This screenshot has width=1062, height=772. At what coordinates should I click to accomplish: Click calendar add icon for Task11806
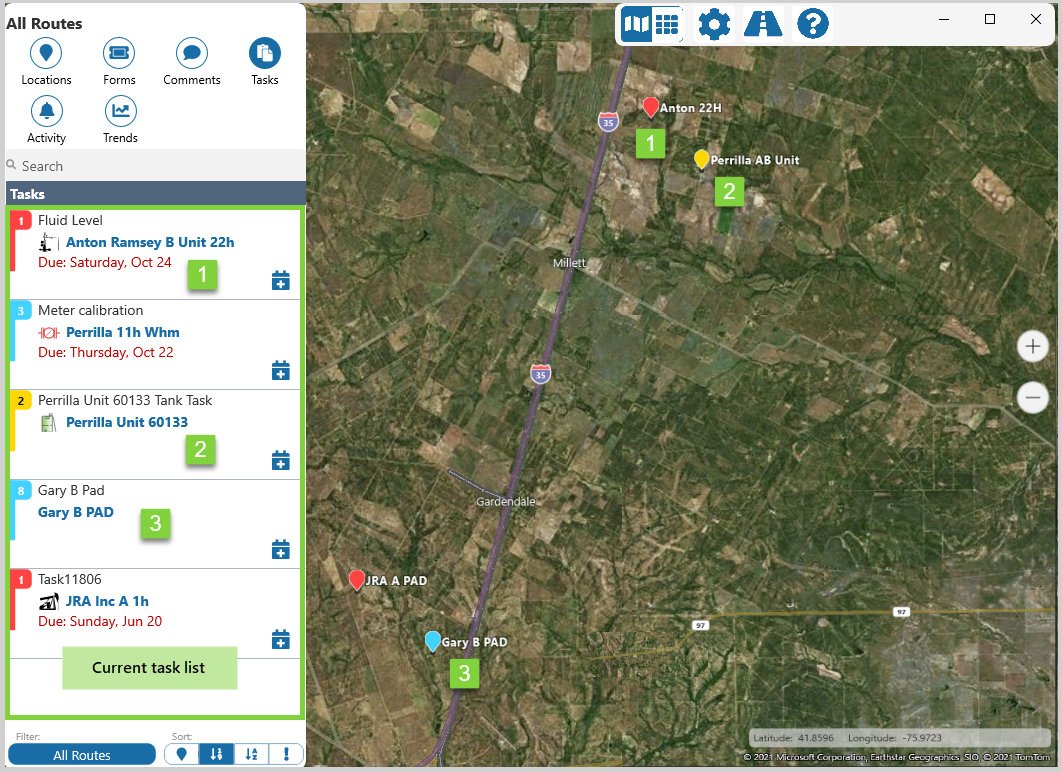click(x=280, y=639)
